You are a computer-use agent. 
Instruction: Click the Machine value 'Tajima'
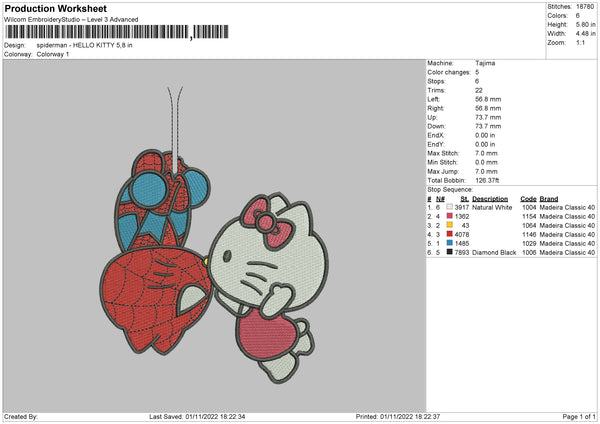coord(485,63)
